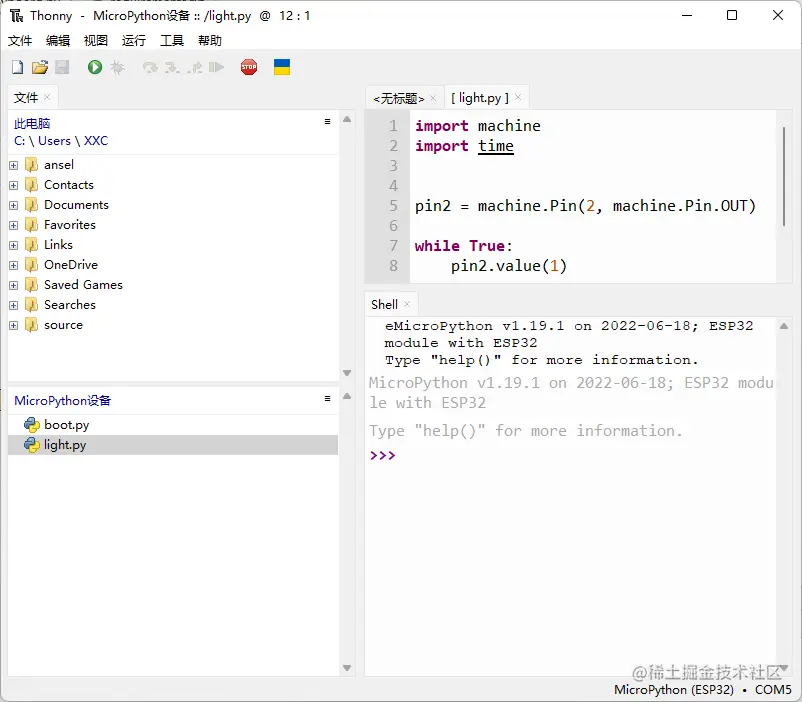Click the MicroPython设备 header link
Viewport: 802px width, 702px height.
click(62, 400)
